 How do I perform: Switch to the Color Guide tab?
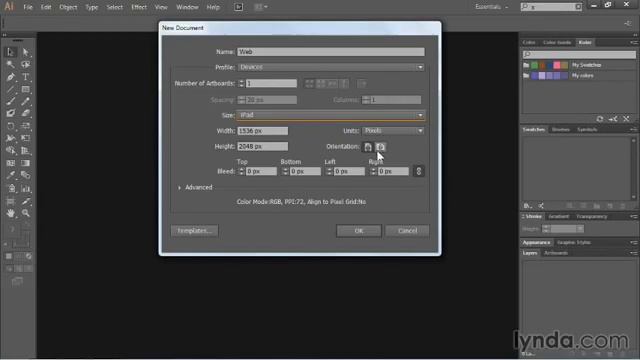pyautogui.click(x=557, y=42)
